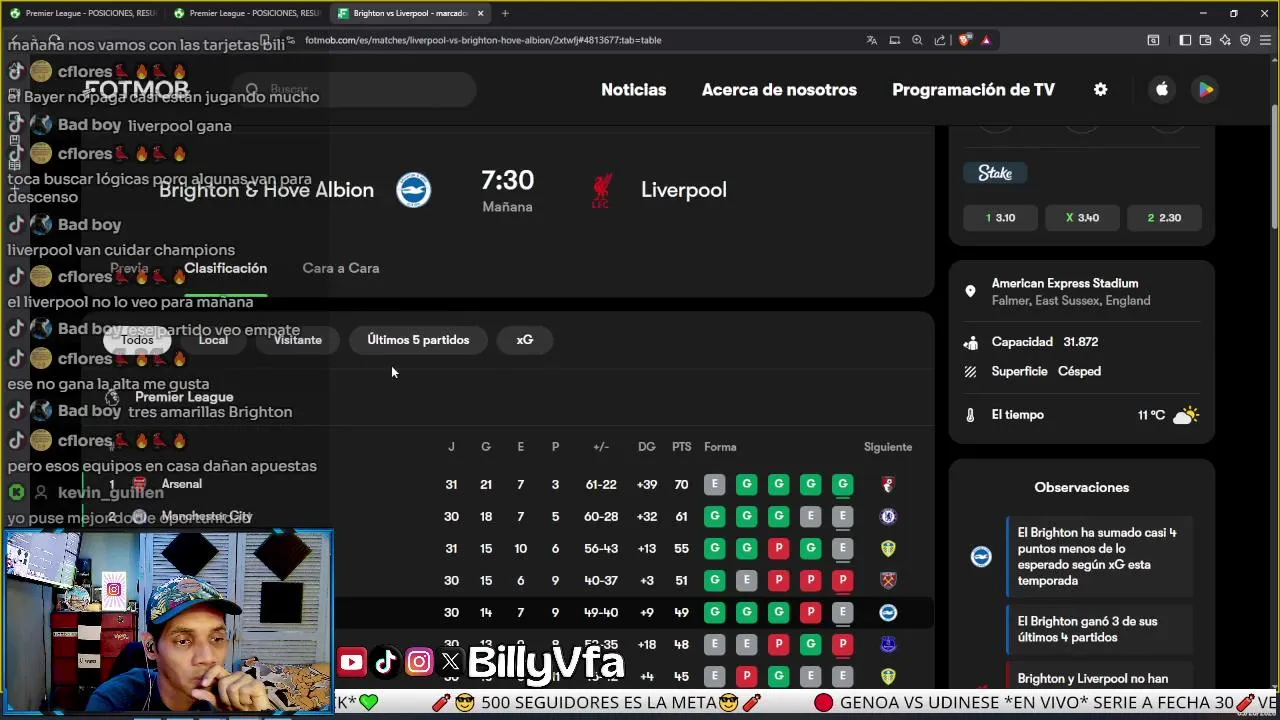Open the Brave Shields lion icon
This screenshot has height=720, width=1280.
pos(964,40)
